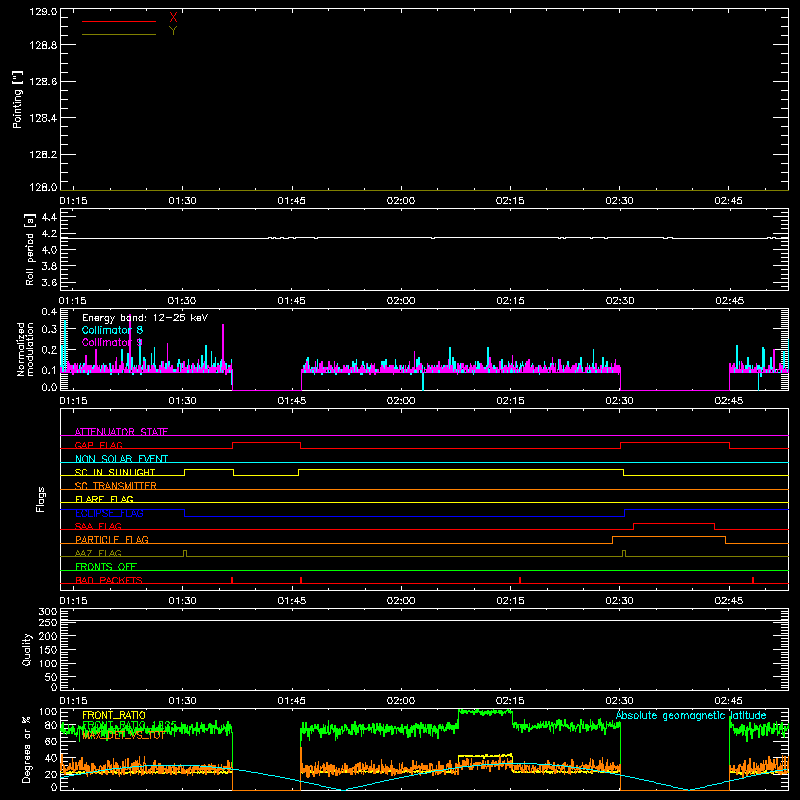800x800 pixels.
Task: Click the Quality axis title
Action: tap(27, 649)
